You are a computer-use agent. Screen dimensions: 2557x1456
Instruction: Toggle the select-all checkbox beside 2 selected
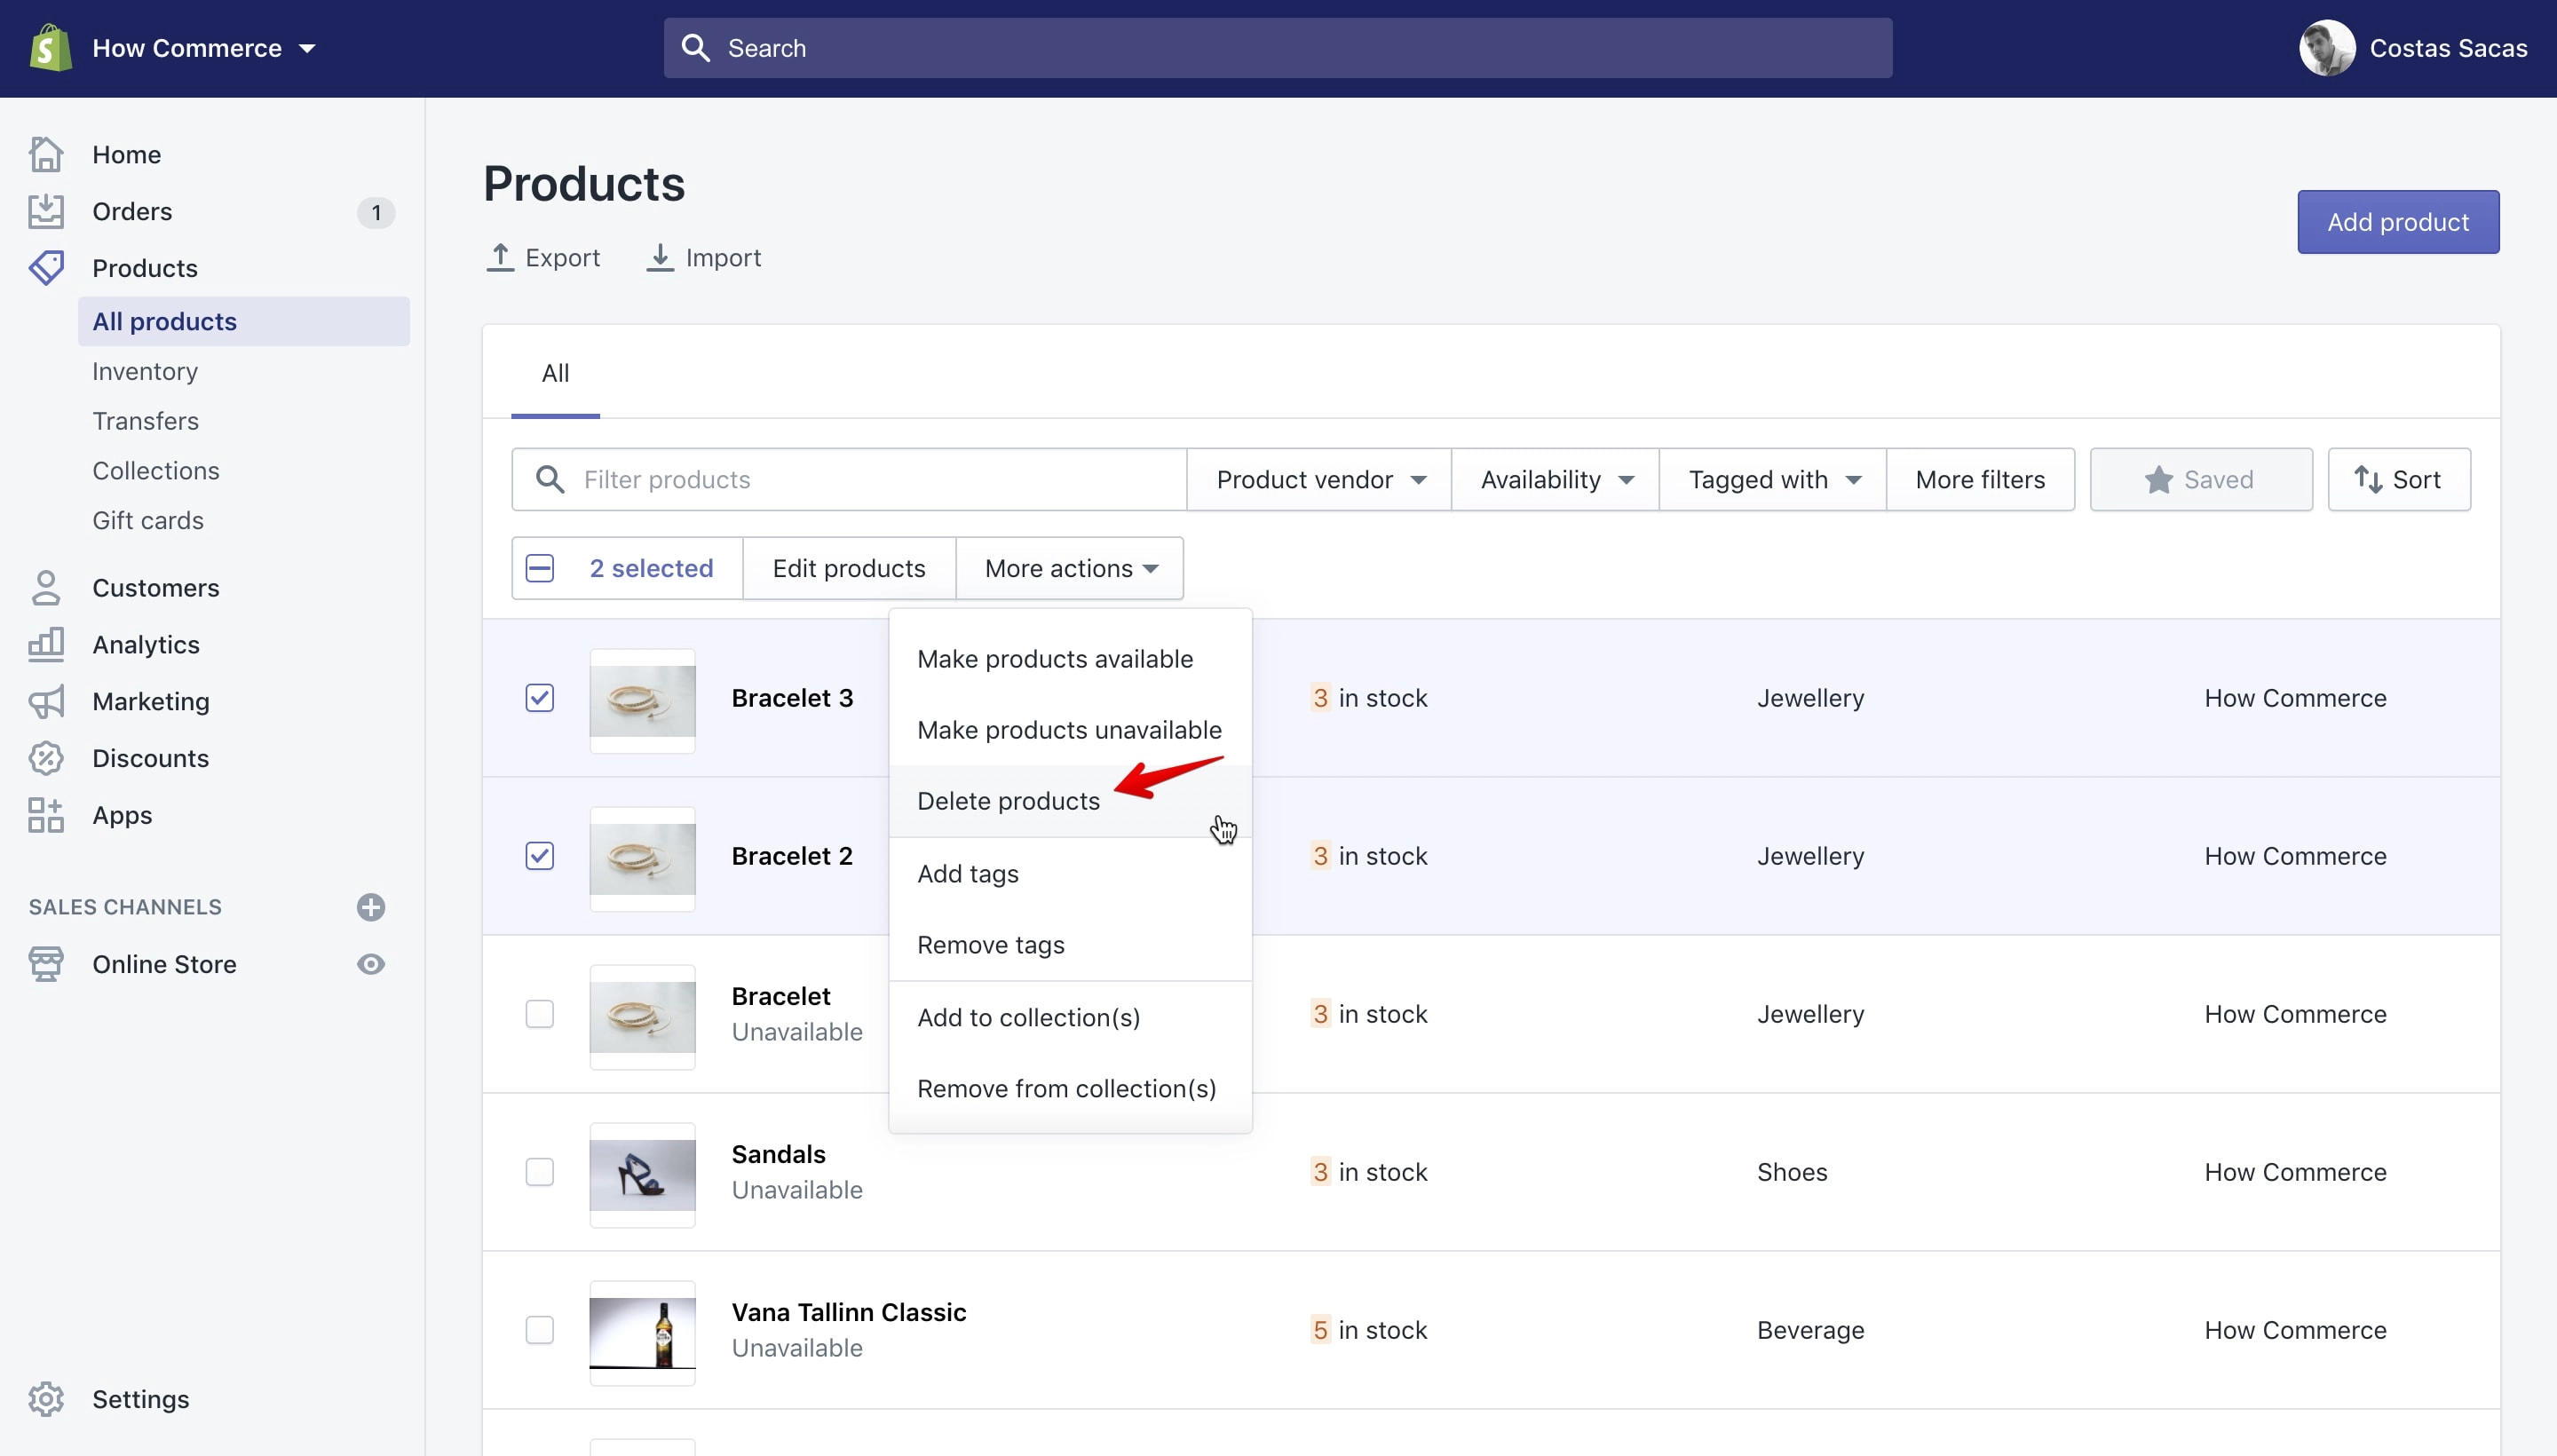pos(540,568)
